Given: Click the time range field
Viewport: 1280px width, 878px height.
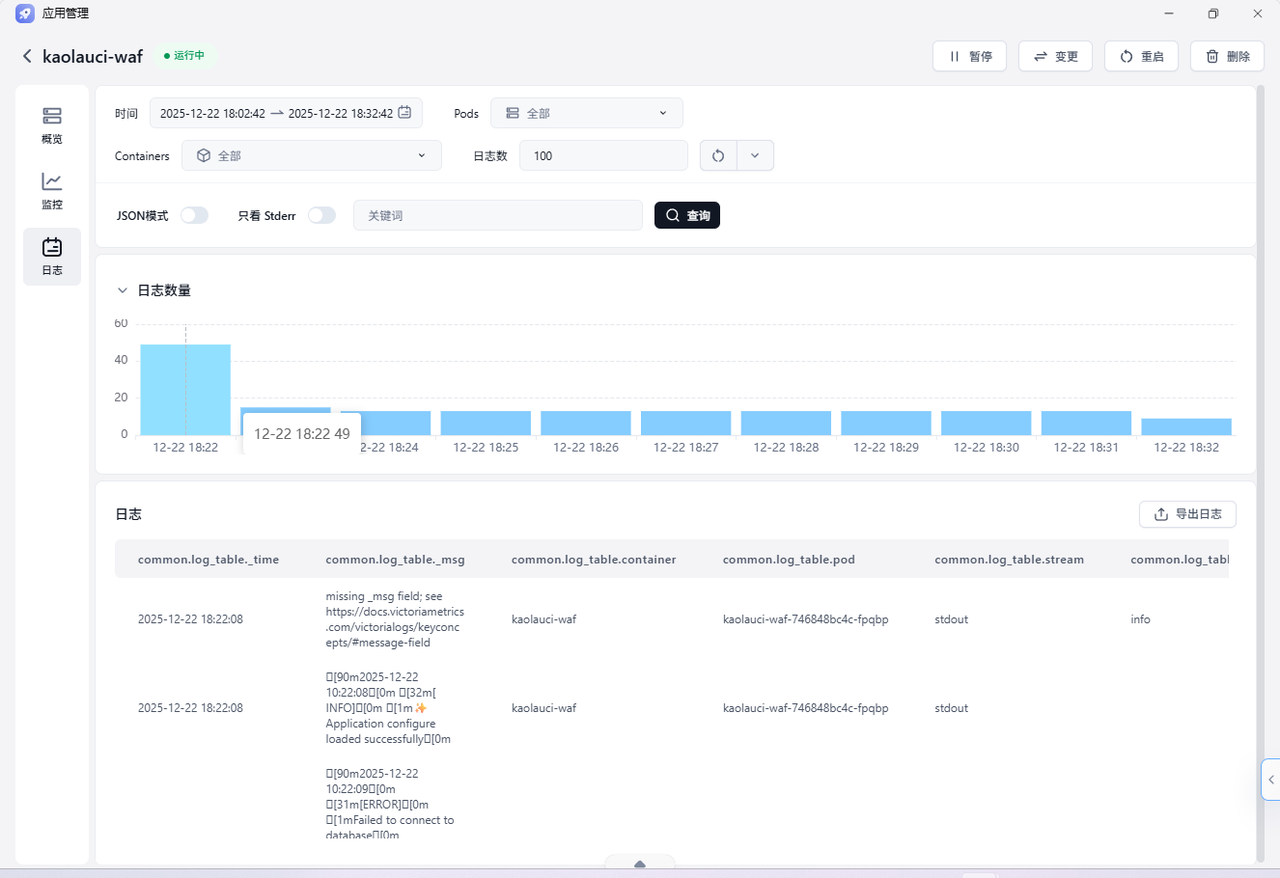Looking at the screenshot, I should click(x=286, y=113).
